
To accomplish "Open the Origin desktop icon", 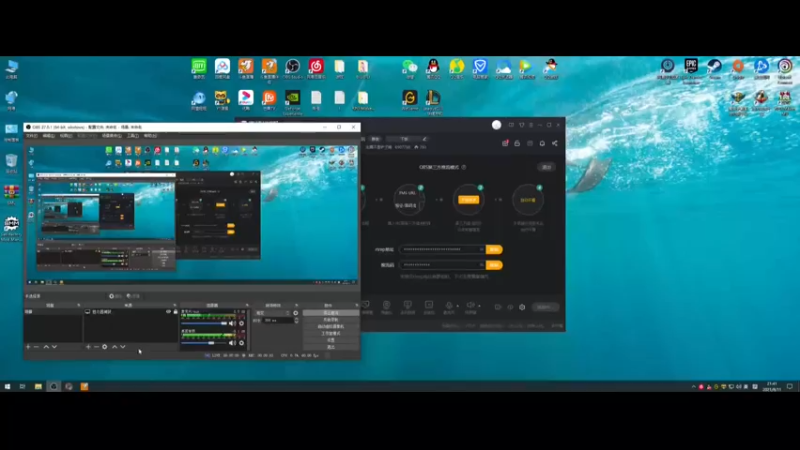I will point(738,68).
